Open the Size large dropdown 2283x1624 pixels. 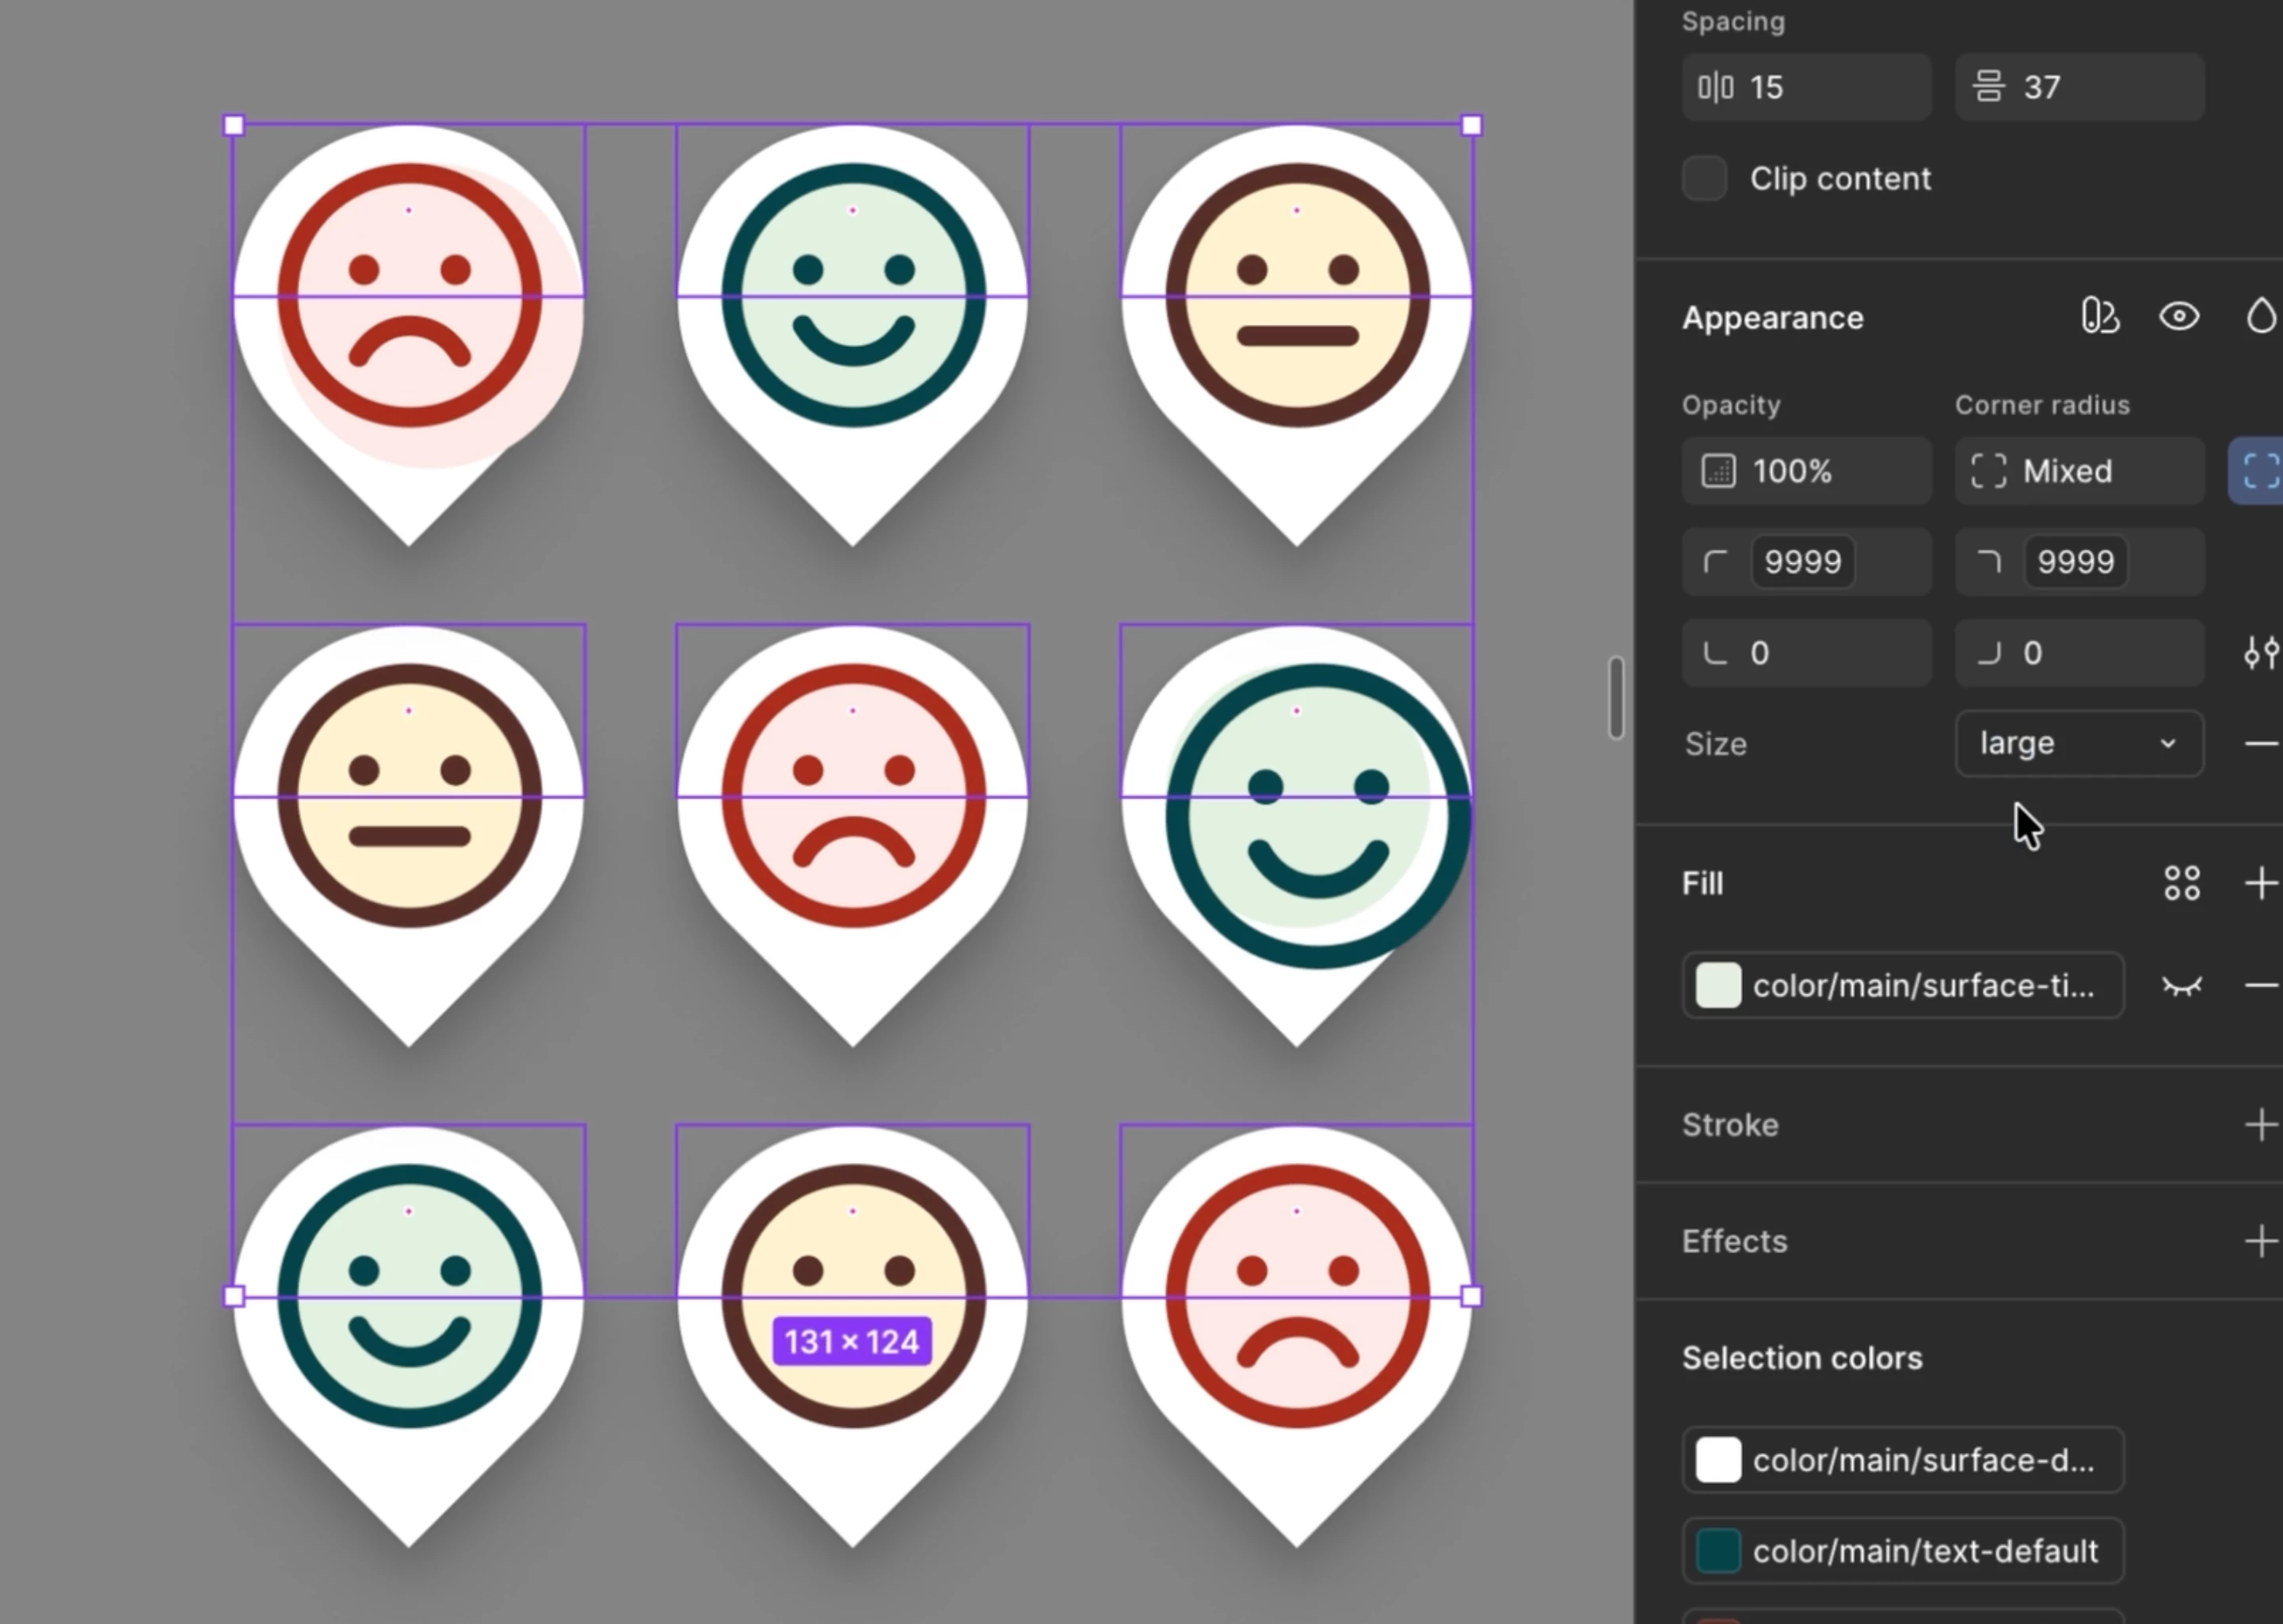click(x=2079, y=744)
